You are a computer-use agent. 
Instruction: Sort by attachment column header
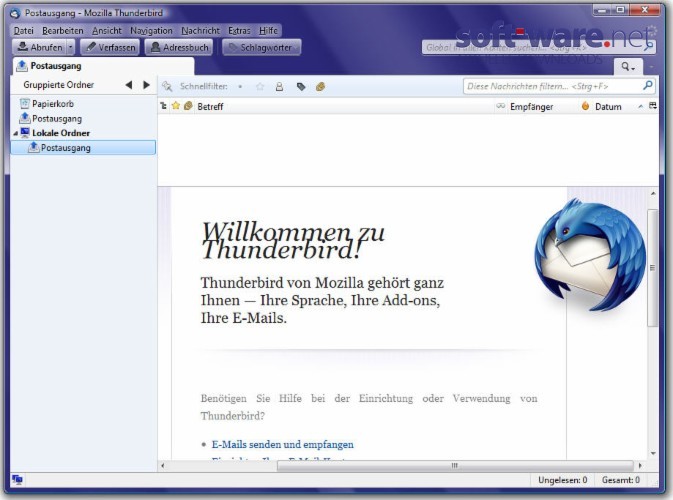pos(188,106)
